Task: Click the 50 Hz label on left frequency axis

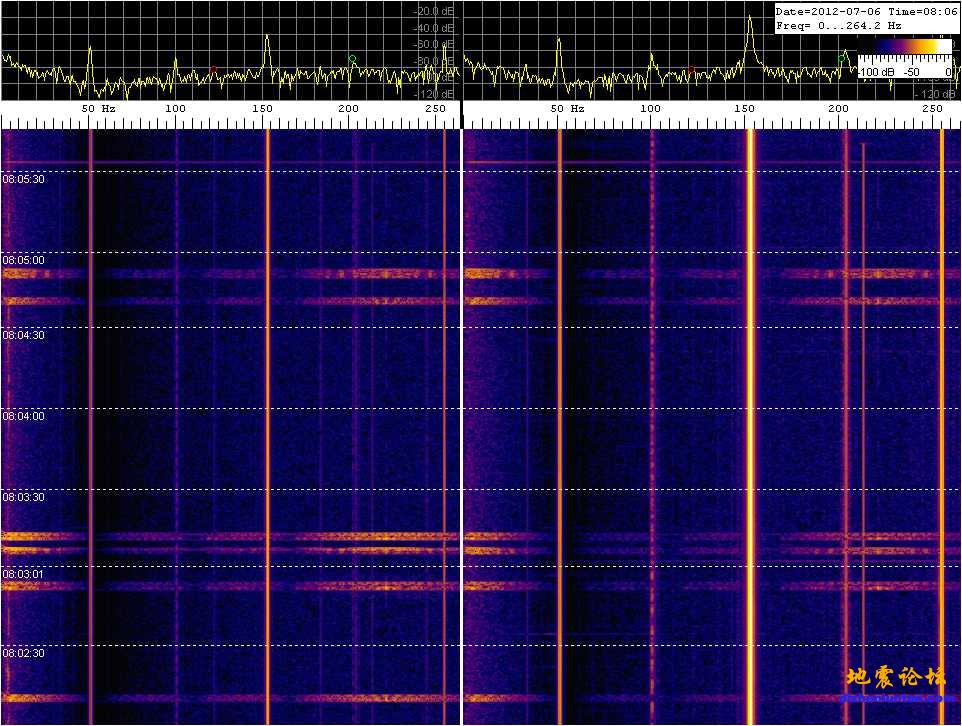Action: click(99, 109)
